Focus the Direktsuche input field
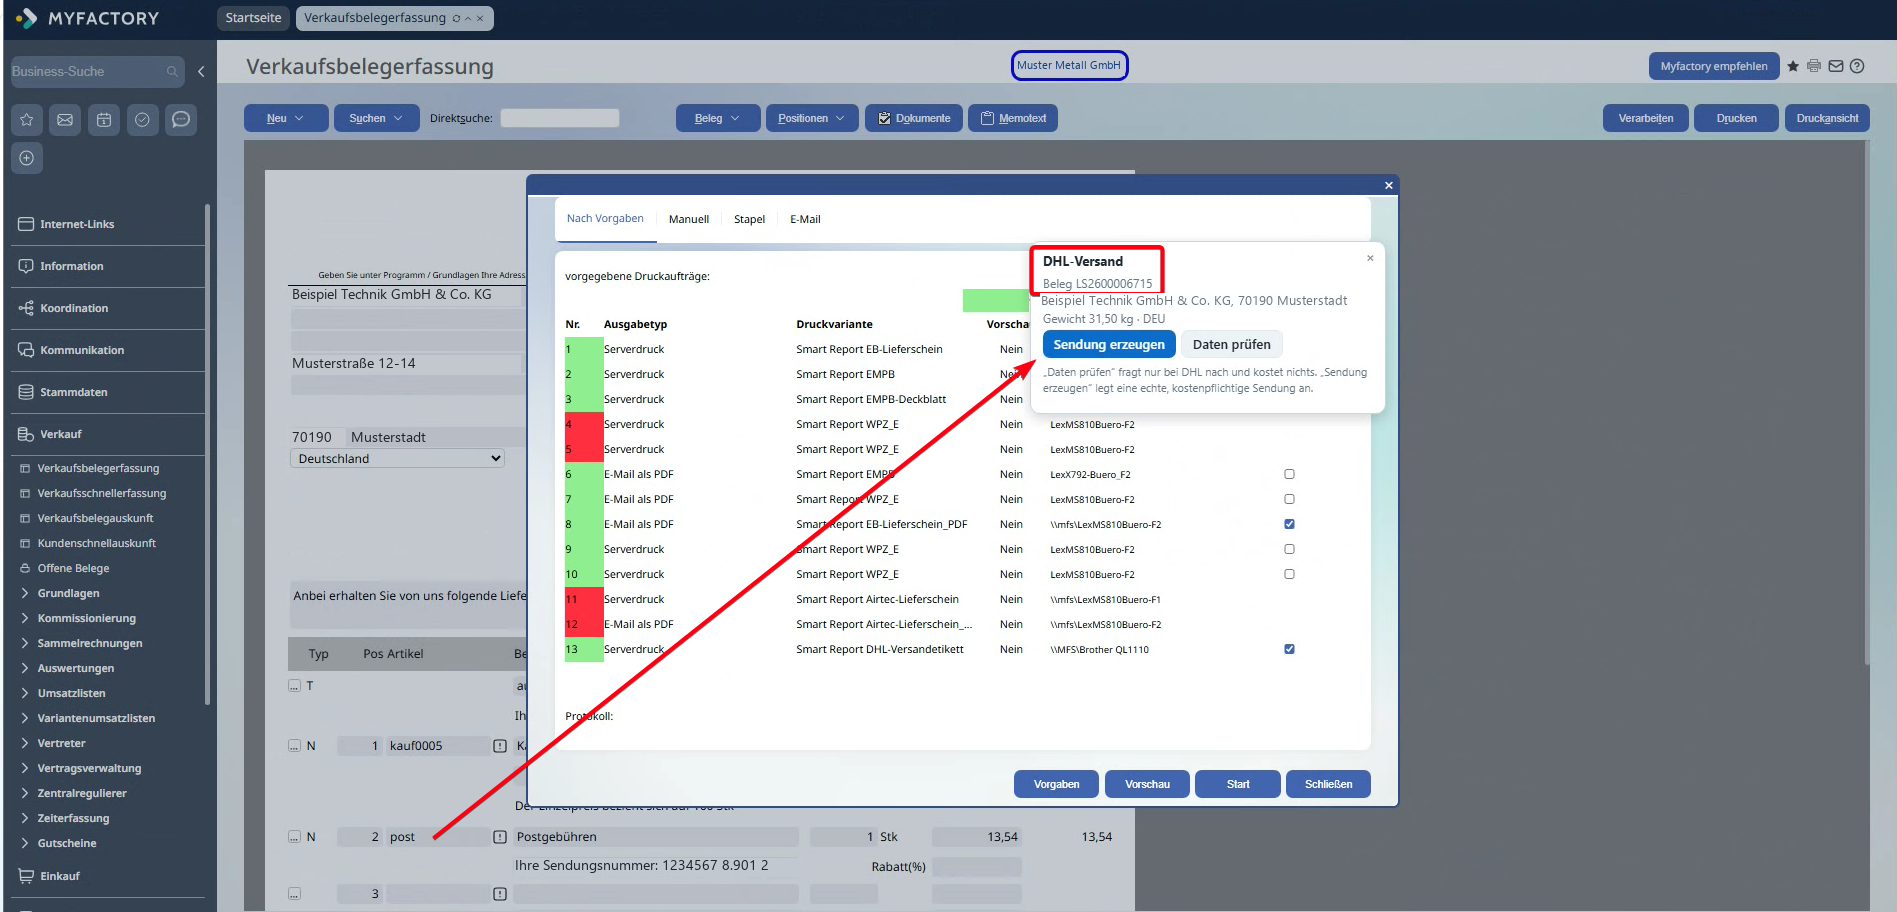 pos(560,118)
